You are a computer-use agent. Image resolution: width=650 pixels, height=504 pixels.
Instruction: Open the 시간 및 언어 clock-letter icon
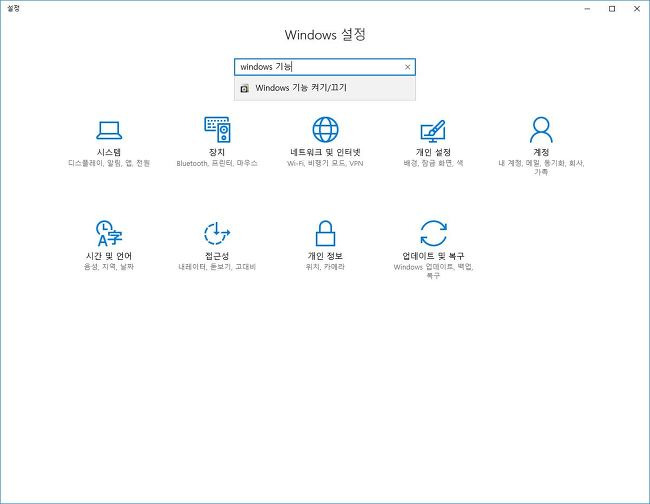(x=109, y=233)
